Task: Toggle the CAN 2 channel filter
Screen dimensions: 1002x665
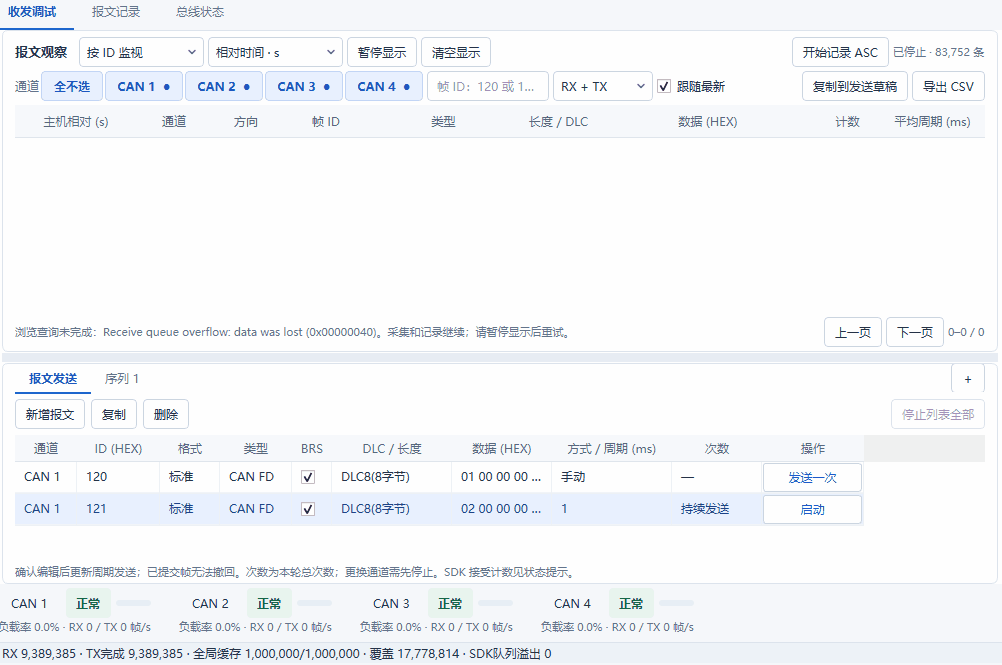Action: click(224, 86)
